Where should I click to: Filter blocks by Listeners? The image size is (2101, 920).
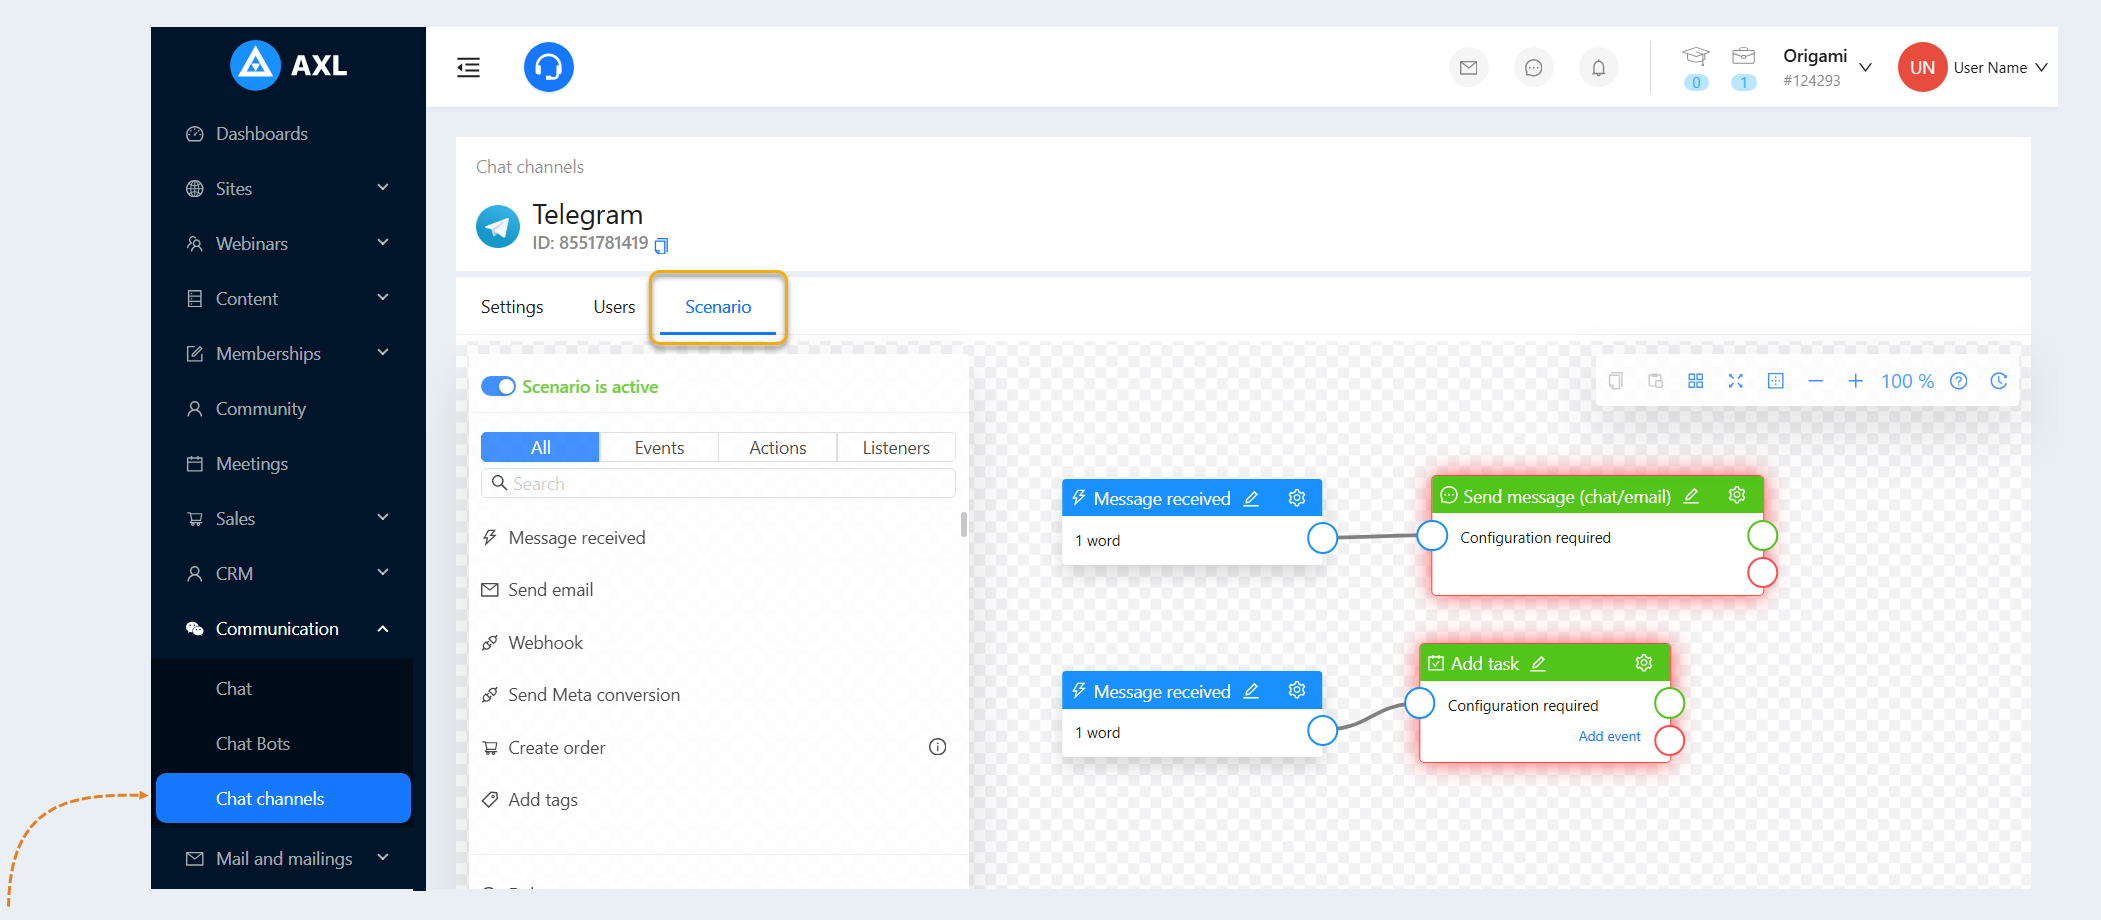pyautogui.click(x=896, y=447)
